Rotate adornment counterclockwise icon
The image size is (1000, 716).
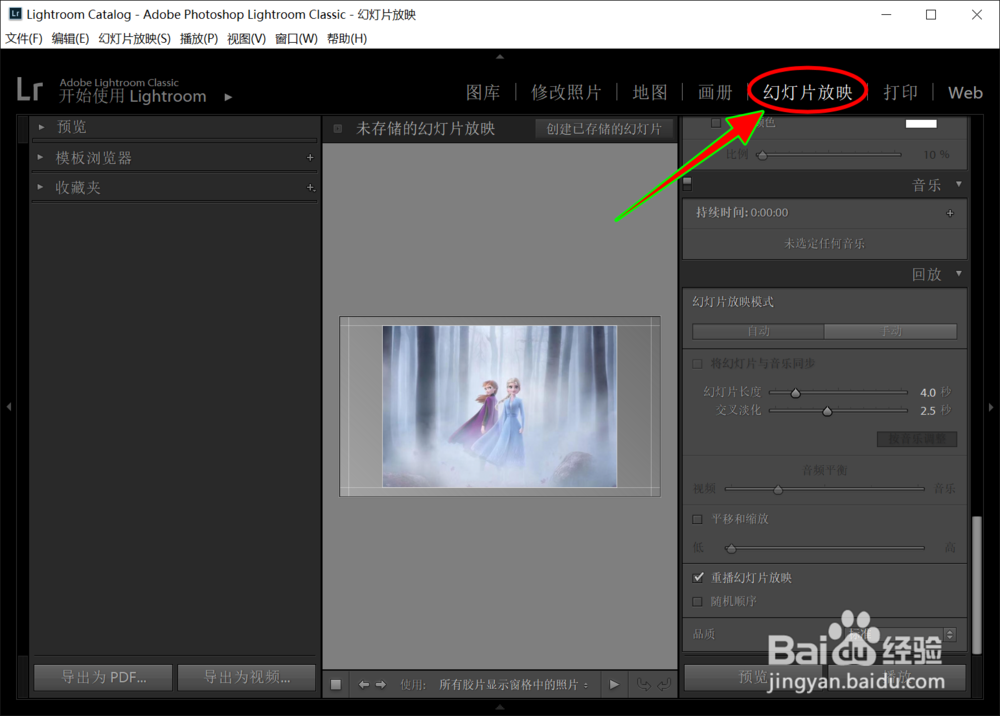644,685
